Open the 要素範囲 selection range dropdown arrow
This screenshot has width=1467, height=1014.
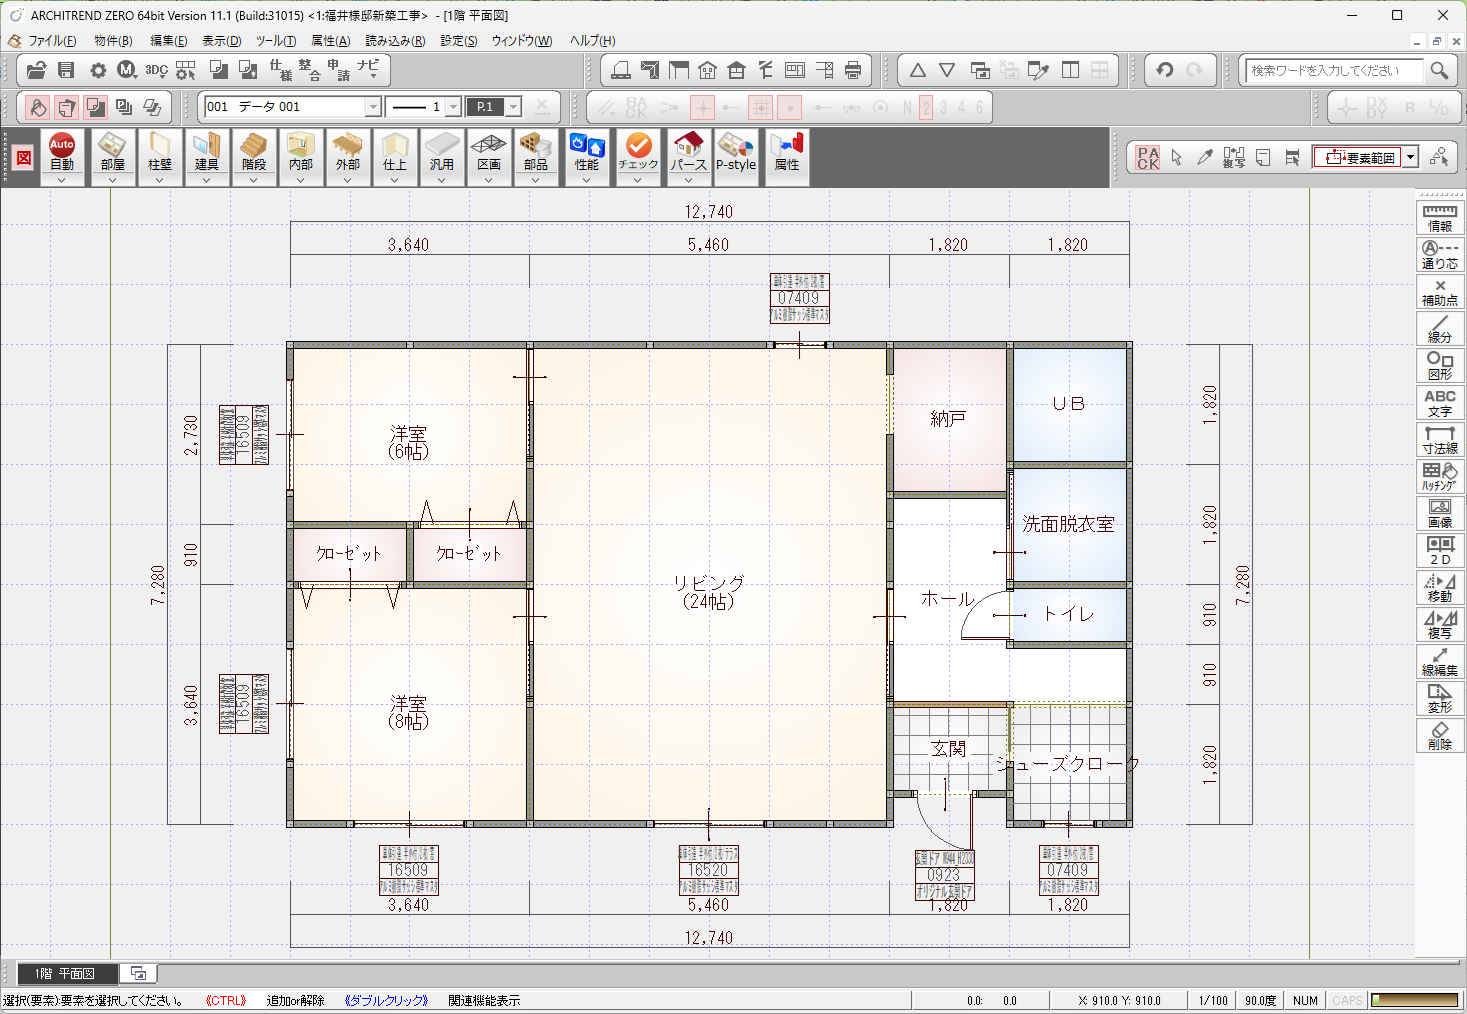click(x=1410, y=158)
